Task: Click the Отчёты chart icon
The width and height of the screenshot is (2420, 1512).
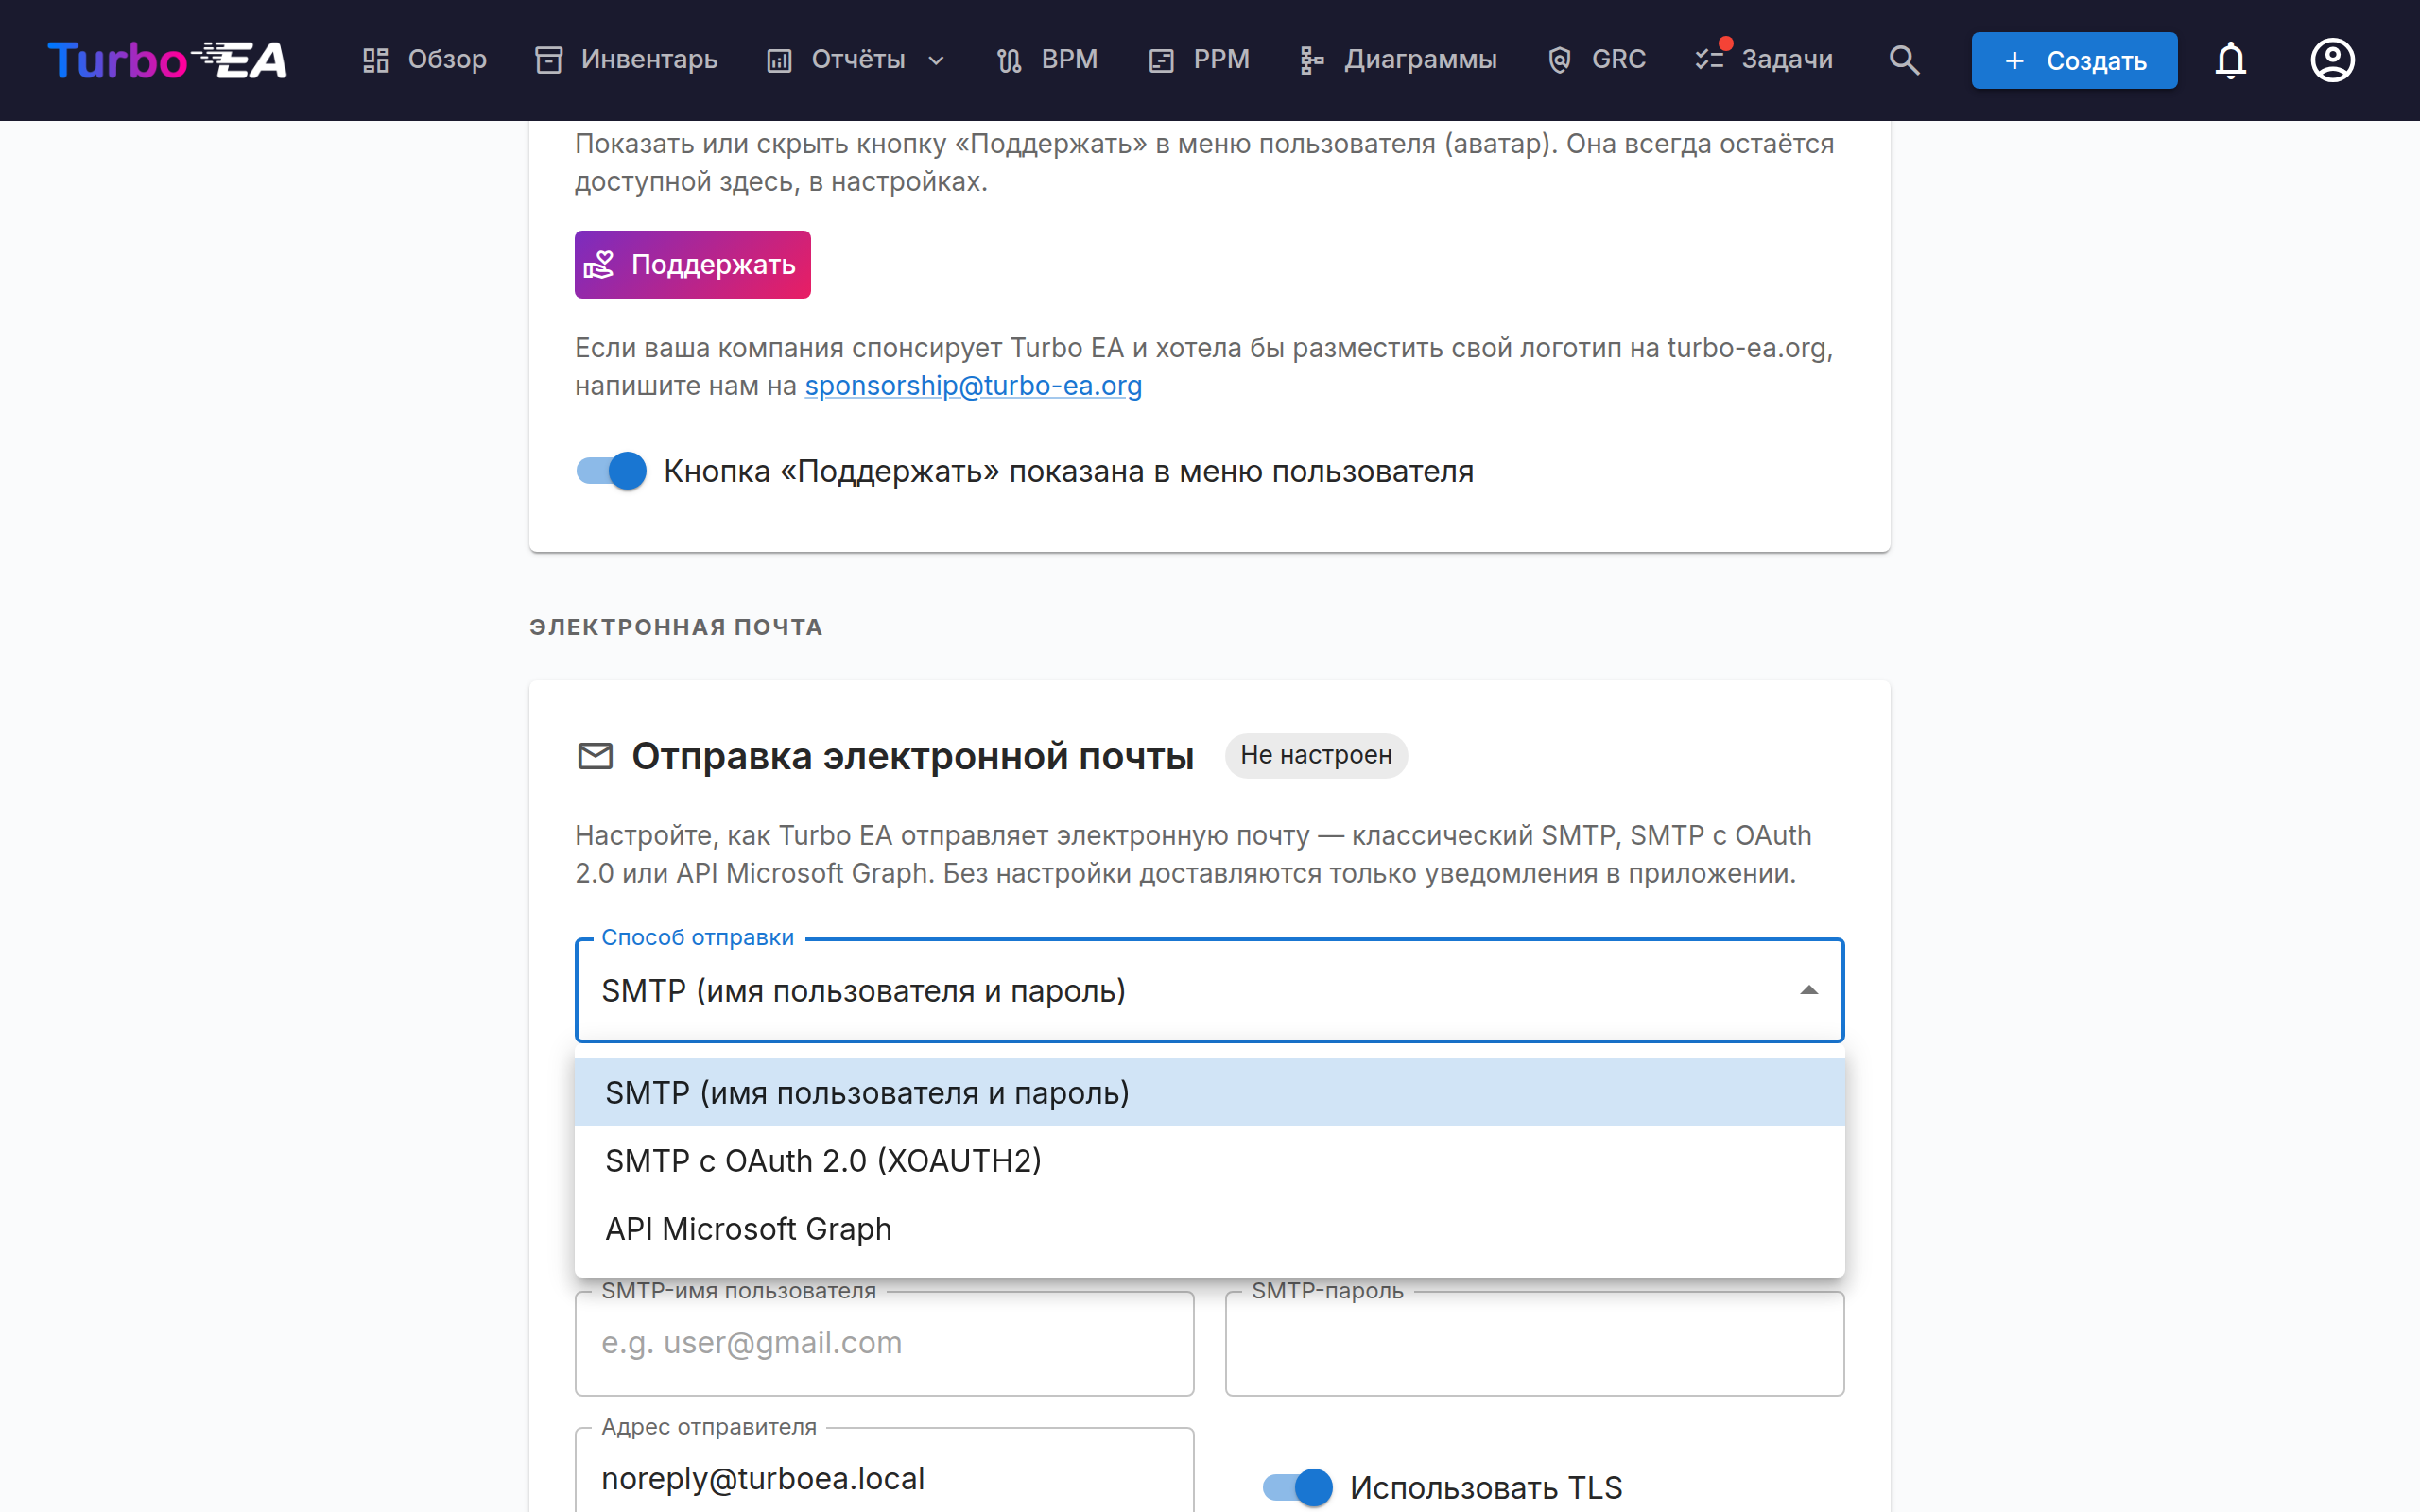Action: coord(780,61)
